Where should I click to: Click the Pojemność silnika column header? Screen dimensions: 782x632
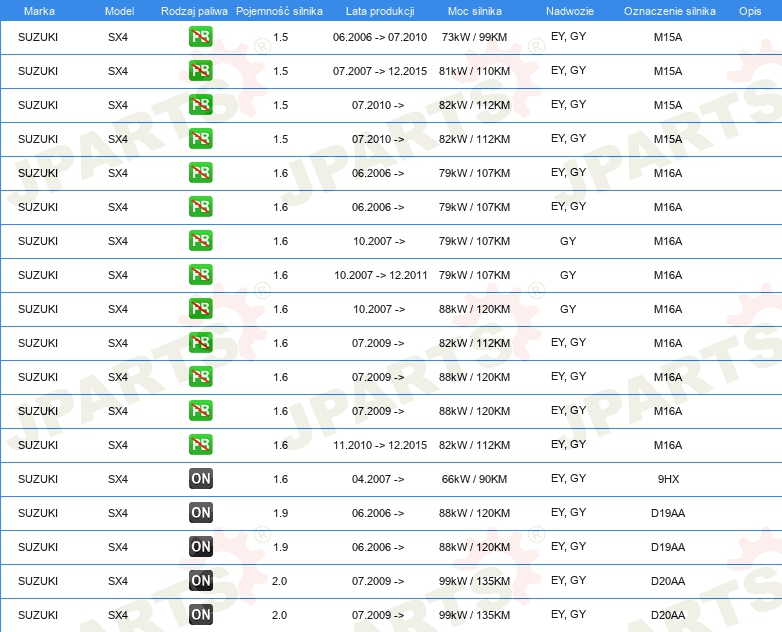pyautogui.click(x=279, y=11)
